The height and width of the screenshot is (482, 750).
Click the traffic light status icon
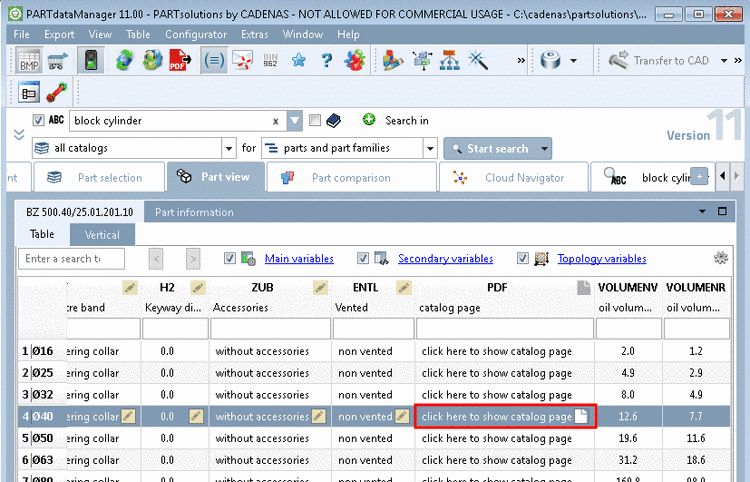(91, 61)
